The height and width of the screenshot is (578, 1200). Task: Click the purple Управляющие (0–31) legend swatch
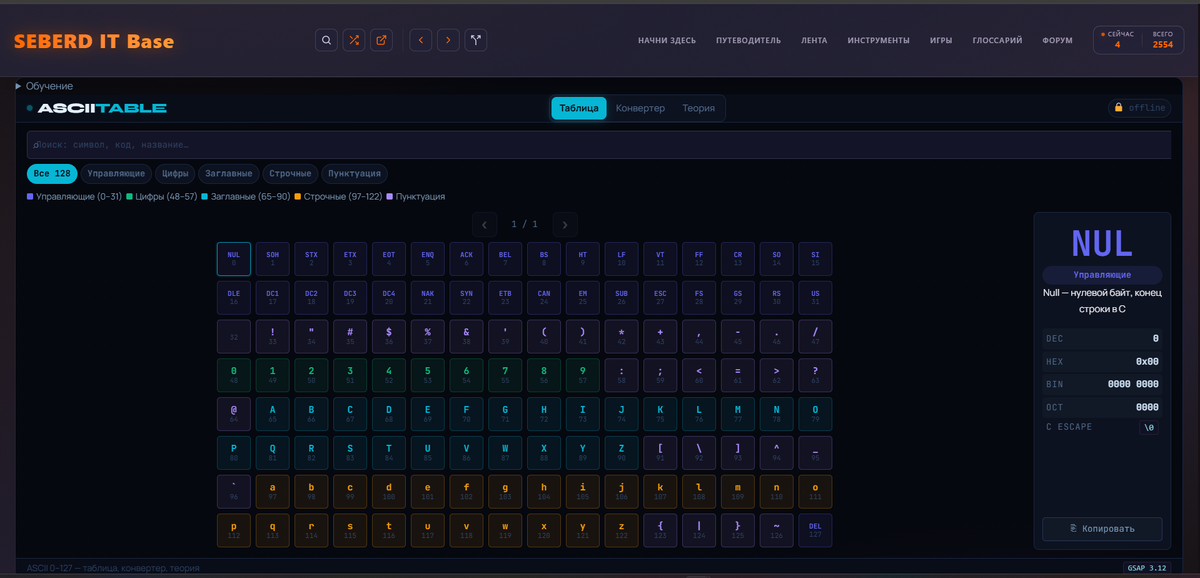point(30,197)
